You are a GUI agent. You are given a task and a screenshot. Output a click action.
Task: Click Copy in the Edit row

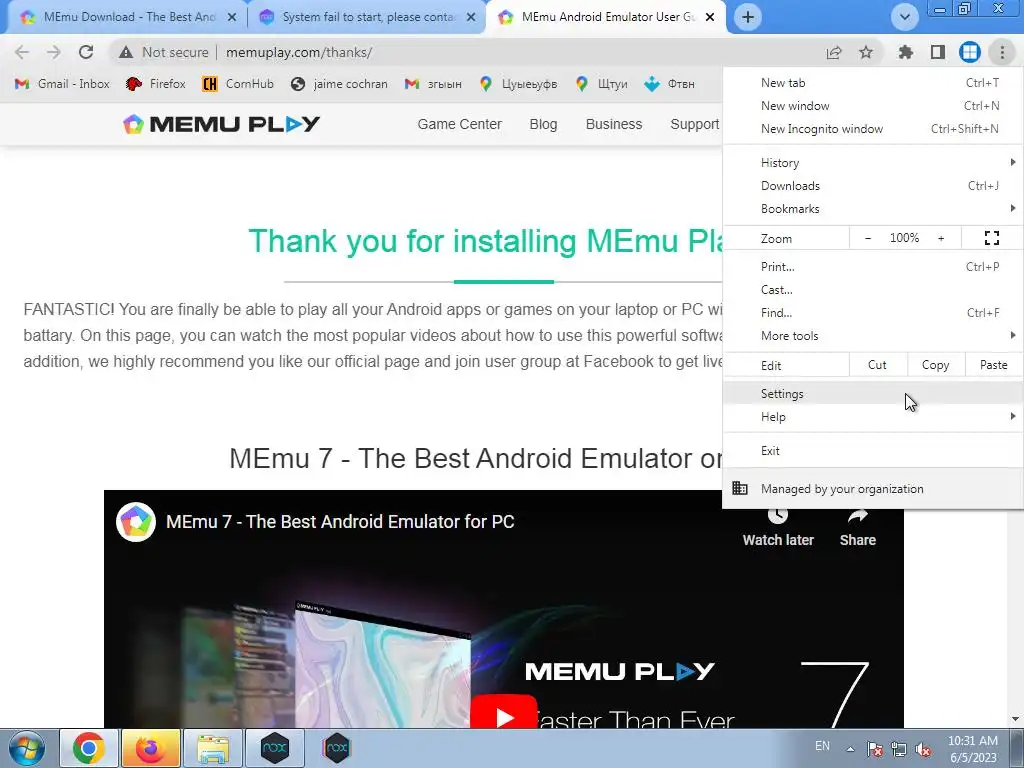pos(935,365)
